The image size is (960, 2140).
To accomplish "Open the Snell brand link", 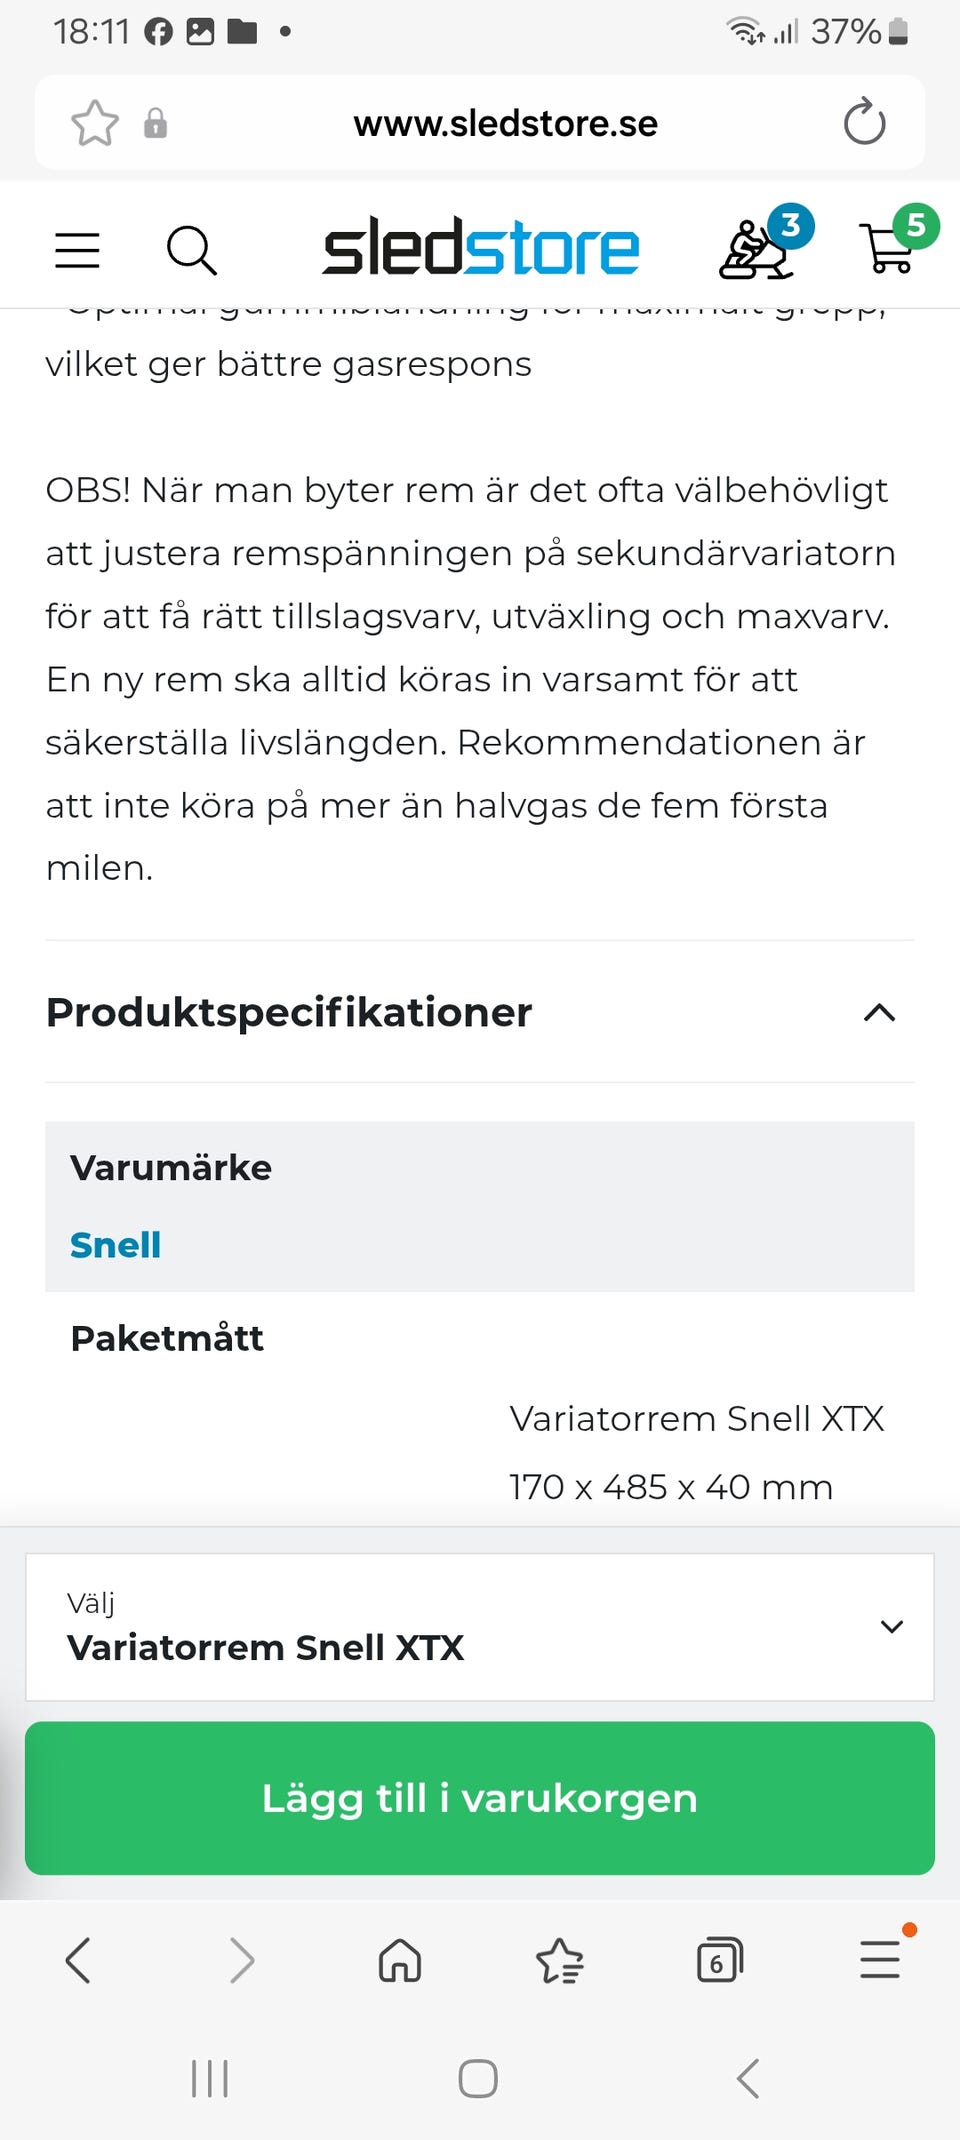I will point(115,1245).
